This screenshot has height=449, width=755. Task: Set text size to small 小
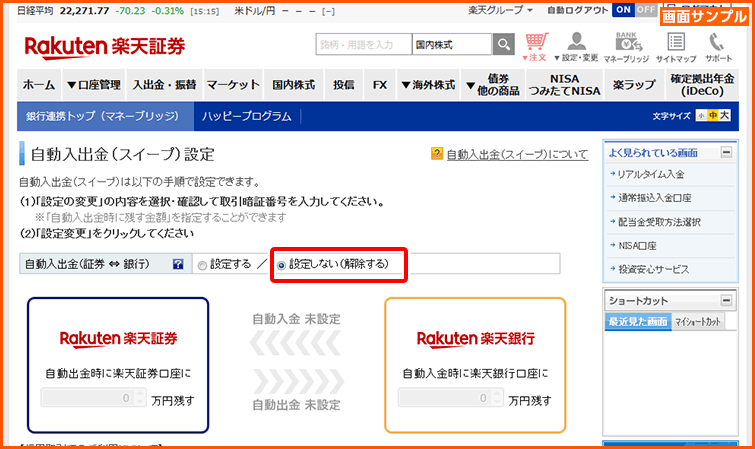click(x=701, y=116)
